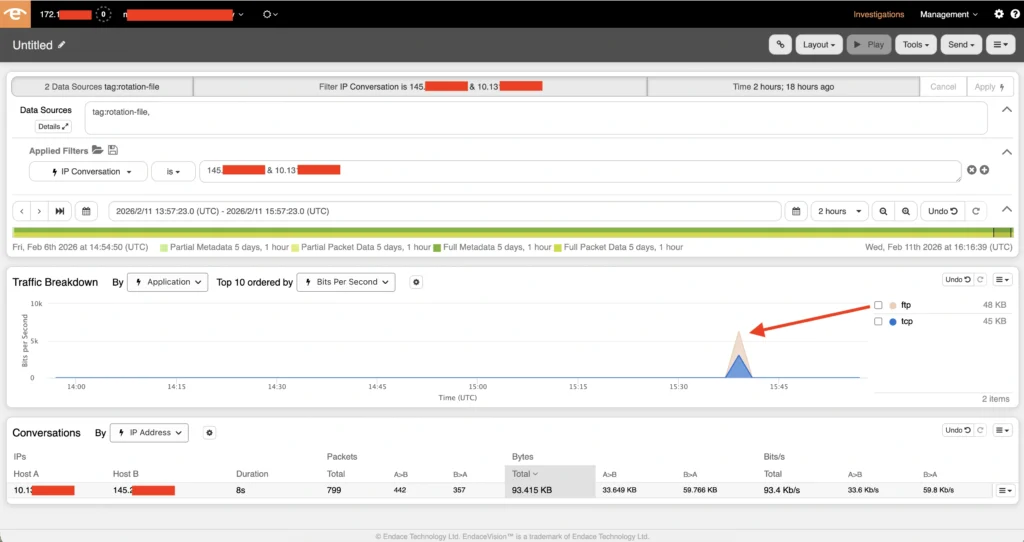Click the ftp color swatch in legend
This screenshot has height=542, width=1024.
point(893,305)
